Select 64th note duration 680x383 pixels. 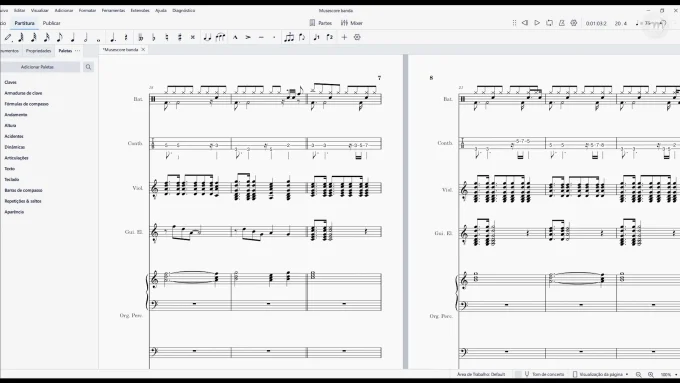tap(20, 37)
